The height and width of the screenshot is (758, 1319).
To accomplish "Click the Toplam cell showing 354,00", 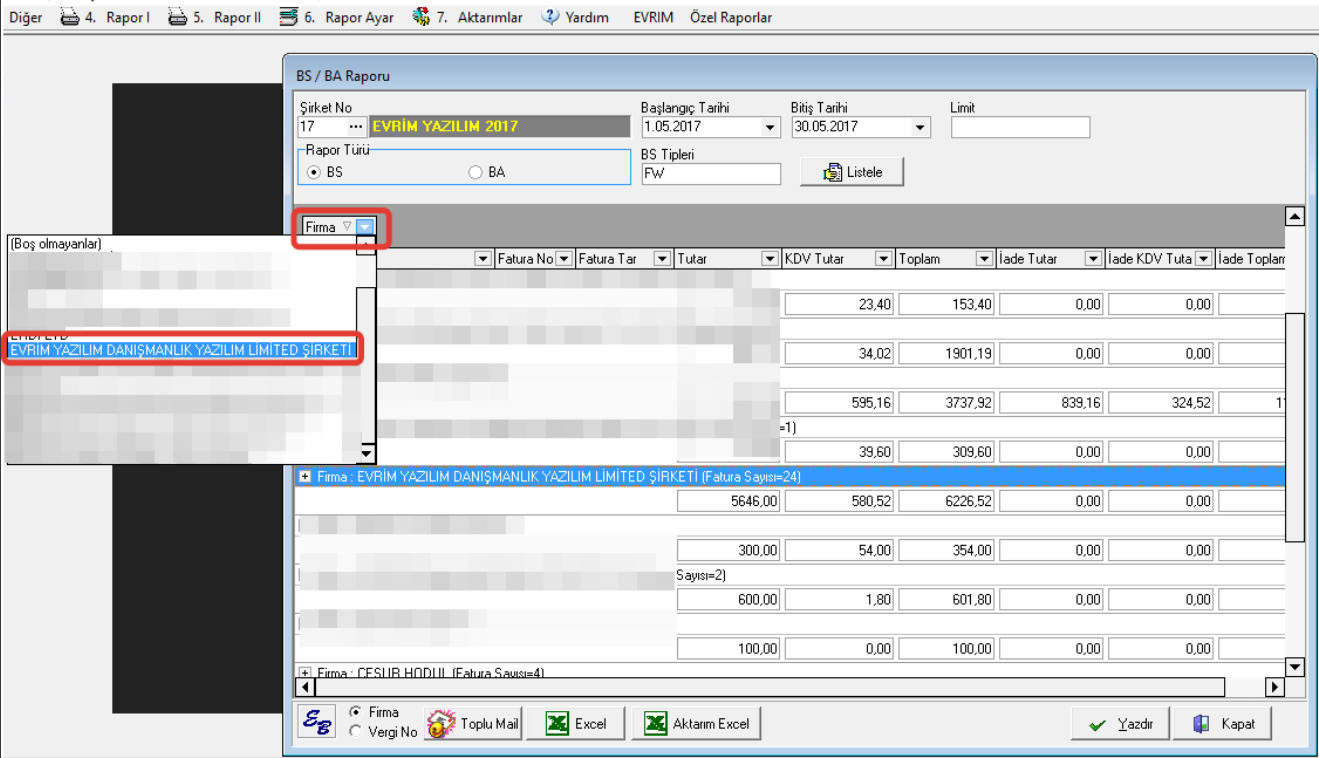I will coord(946,550).
